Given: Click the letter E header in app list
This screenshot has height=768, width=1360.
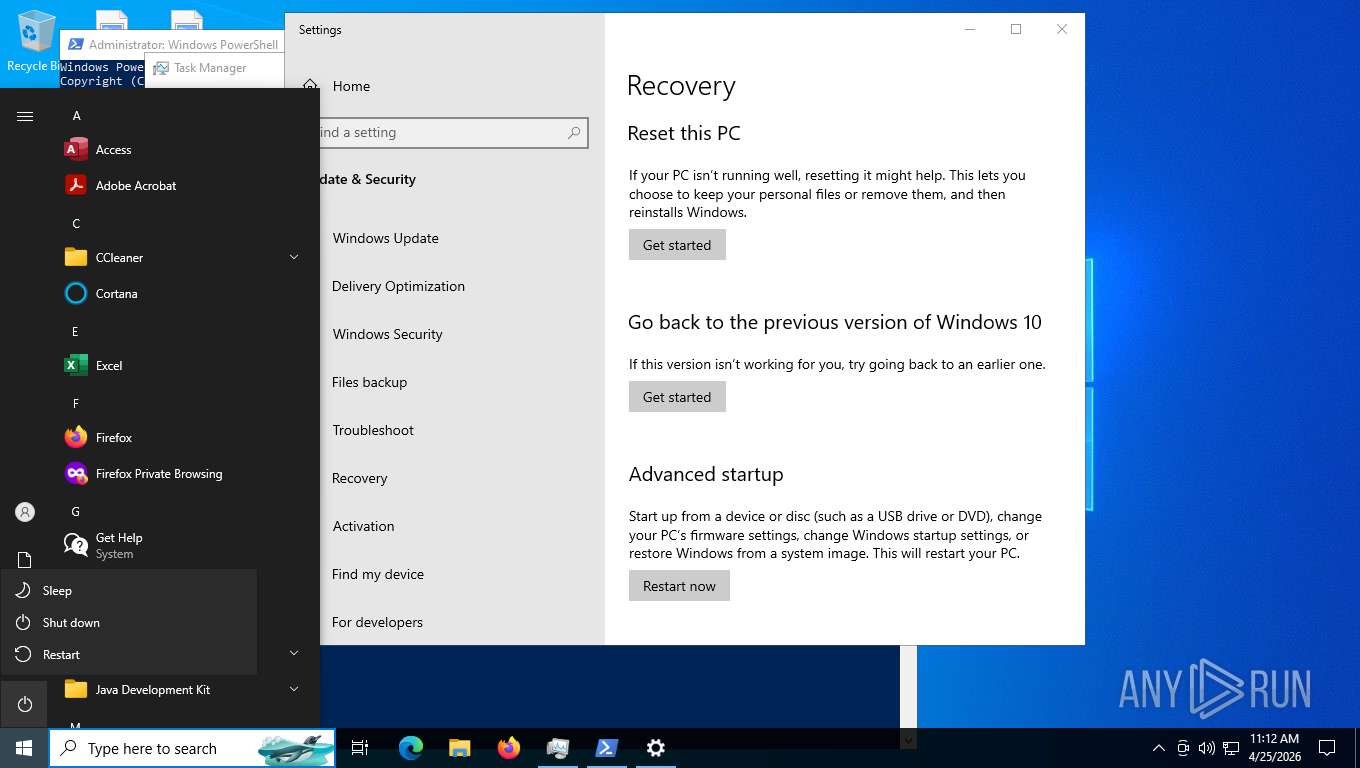Looking at the screenshot, I should (75, 332).
